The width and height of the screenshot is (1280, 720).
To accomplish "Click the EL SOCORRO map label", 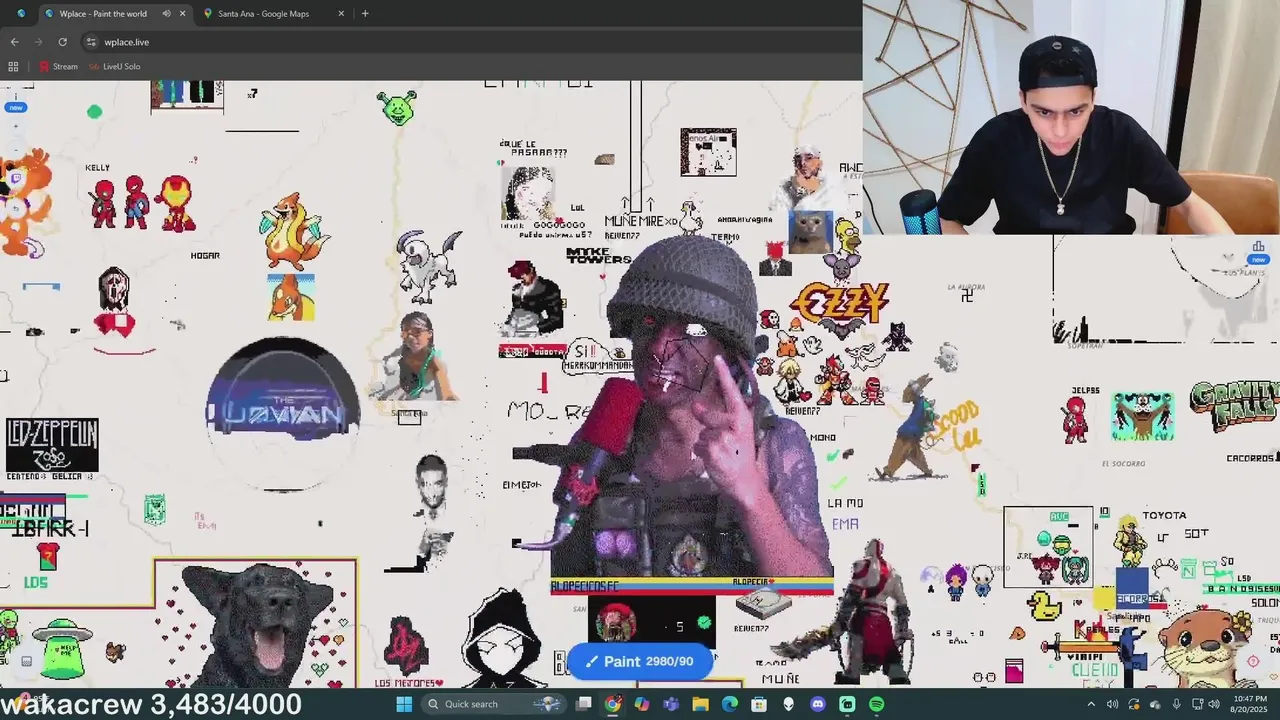I will click(1123, 463).
